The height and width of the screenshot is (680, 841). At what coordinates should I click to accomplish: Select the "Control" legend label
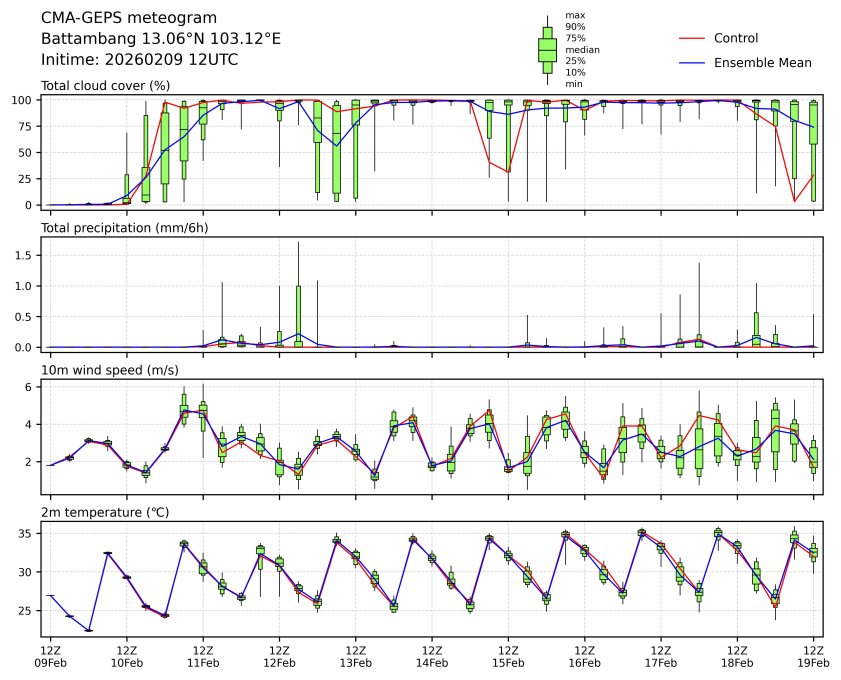736,38
